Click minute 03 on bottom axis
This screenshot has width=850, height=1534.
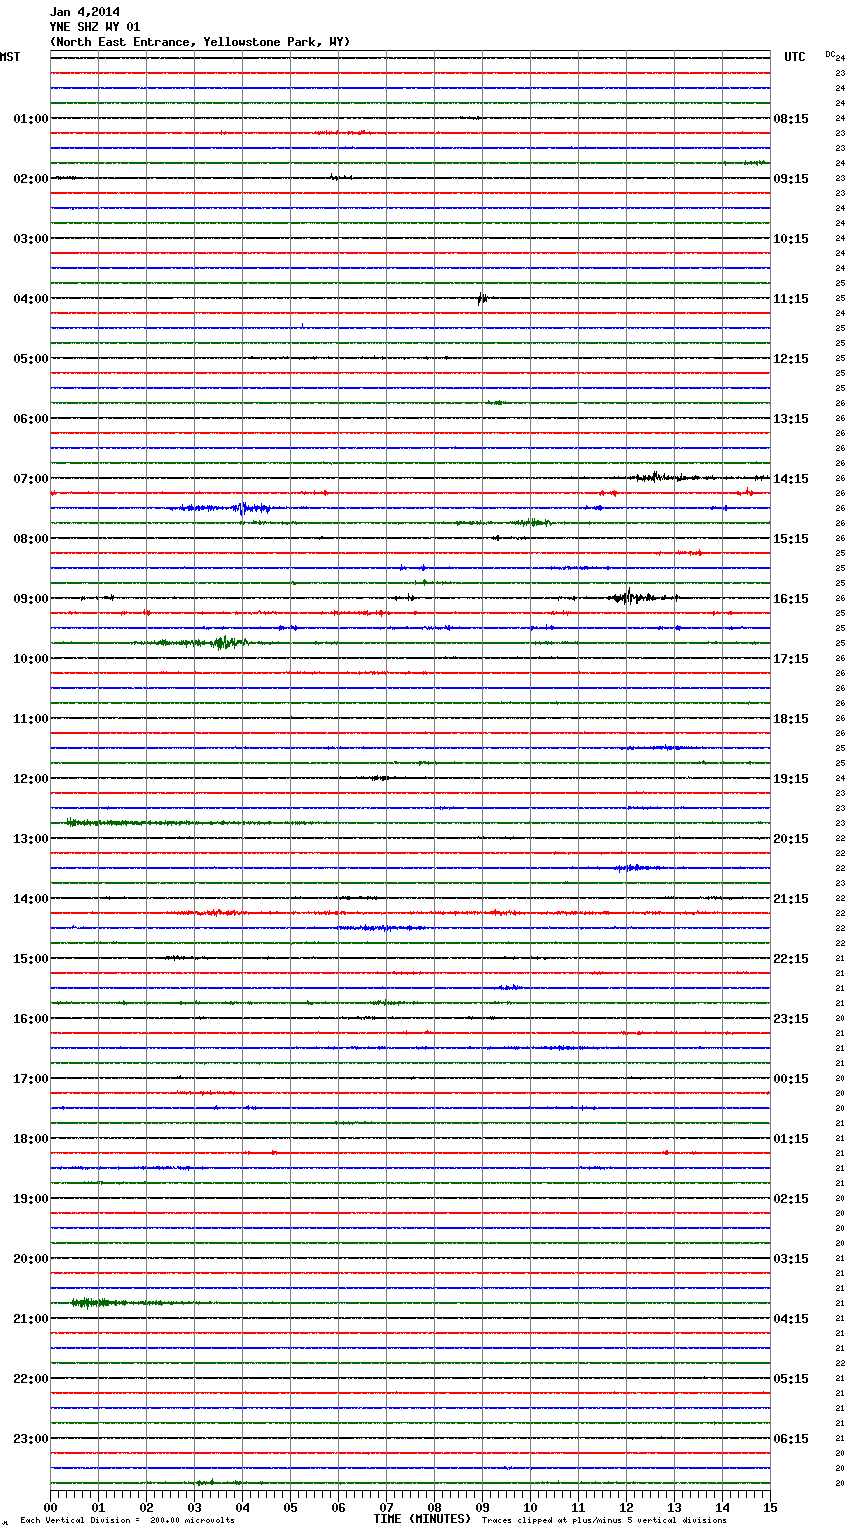tap(194, 1506)
